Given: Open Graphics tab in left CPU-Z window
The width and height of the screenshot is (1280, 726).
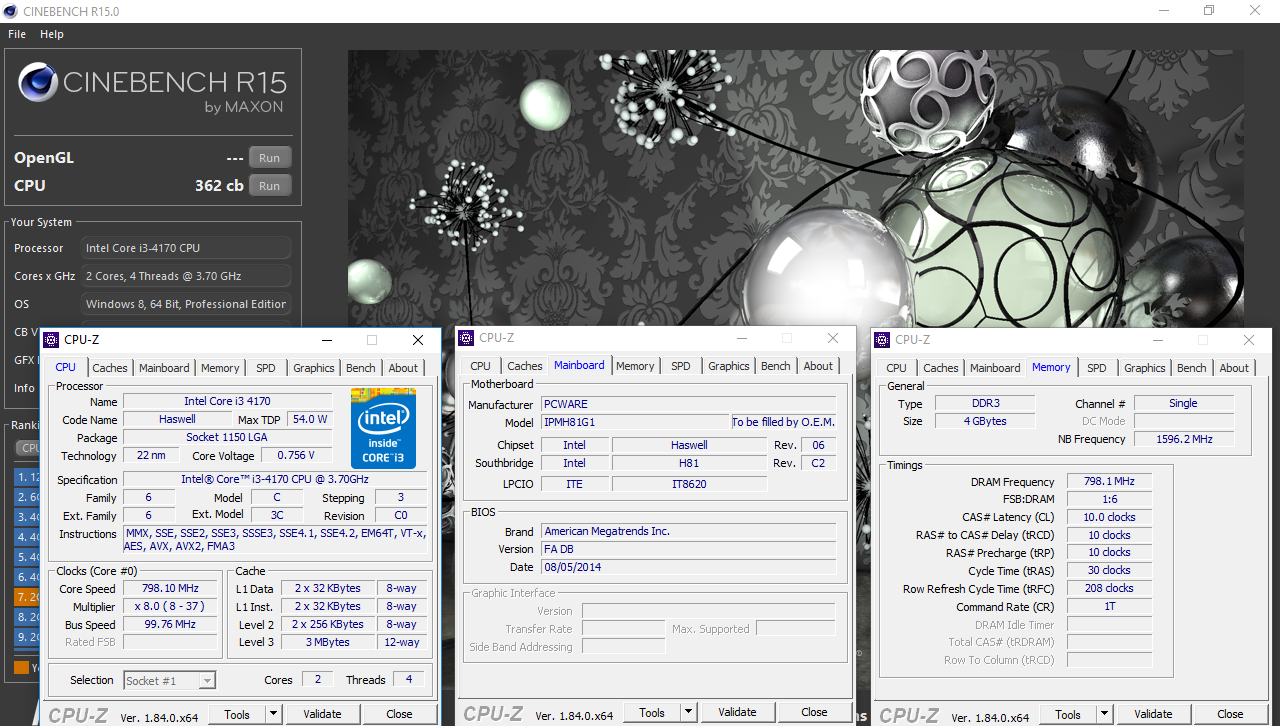Looking at the screenshot, I should click(314, 368).
